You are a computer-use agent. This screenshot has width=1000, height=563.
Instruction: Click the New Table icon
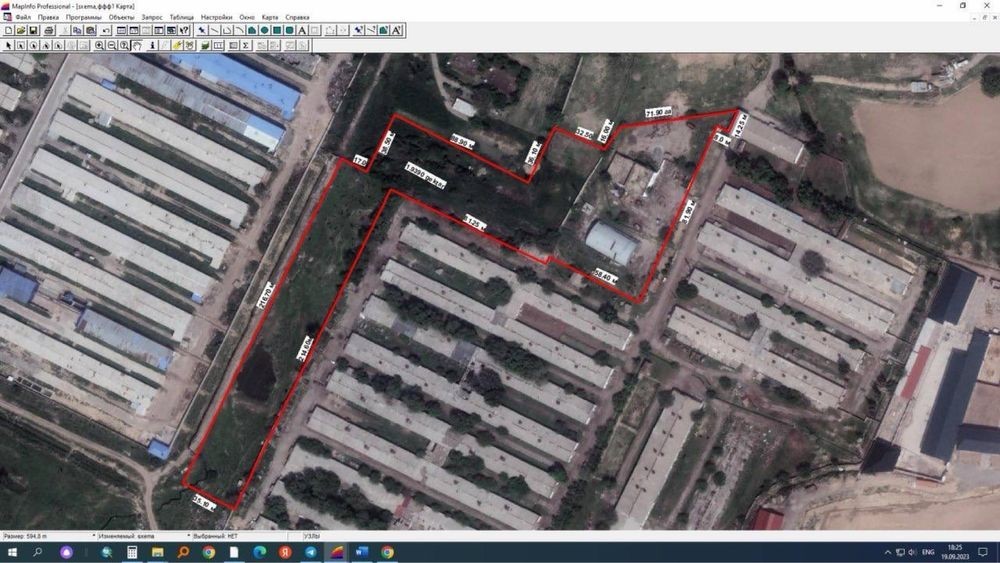click(8, 31)
